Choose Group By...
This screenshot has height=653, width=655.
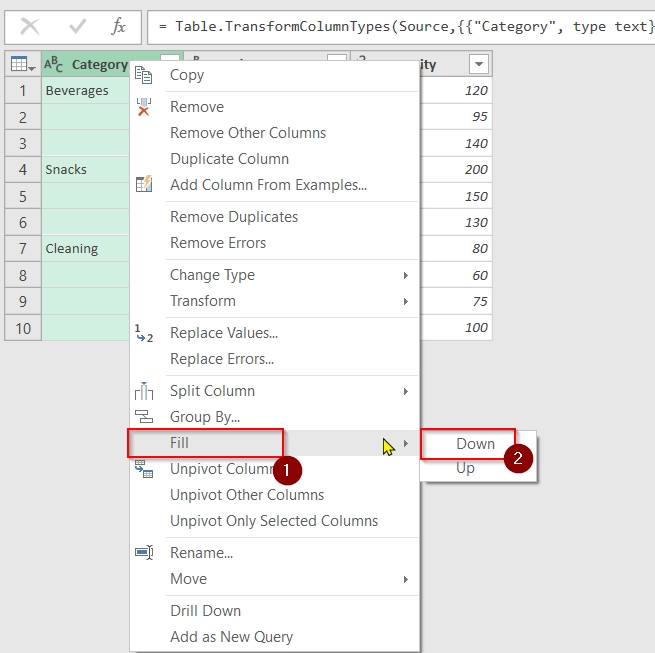pyautogui.click(x=205, y=417)
